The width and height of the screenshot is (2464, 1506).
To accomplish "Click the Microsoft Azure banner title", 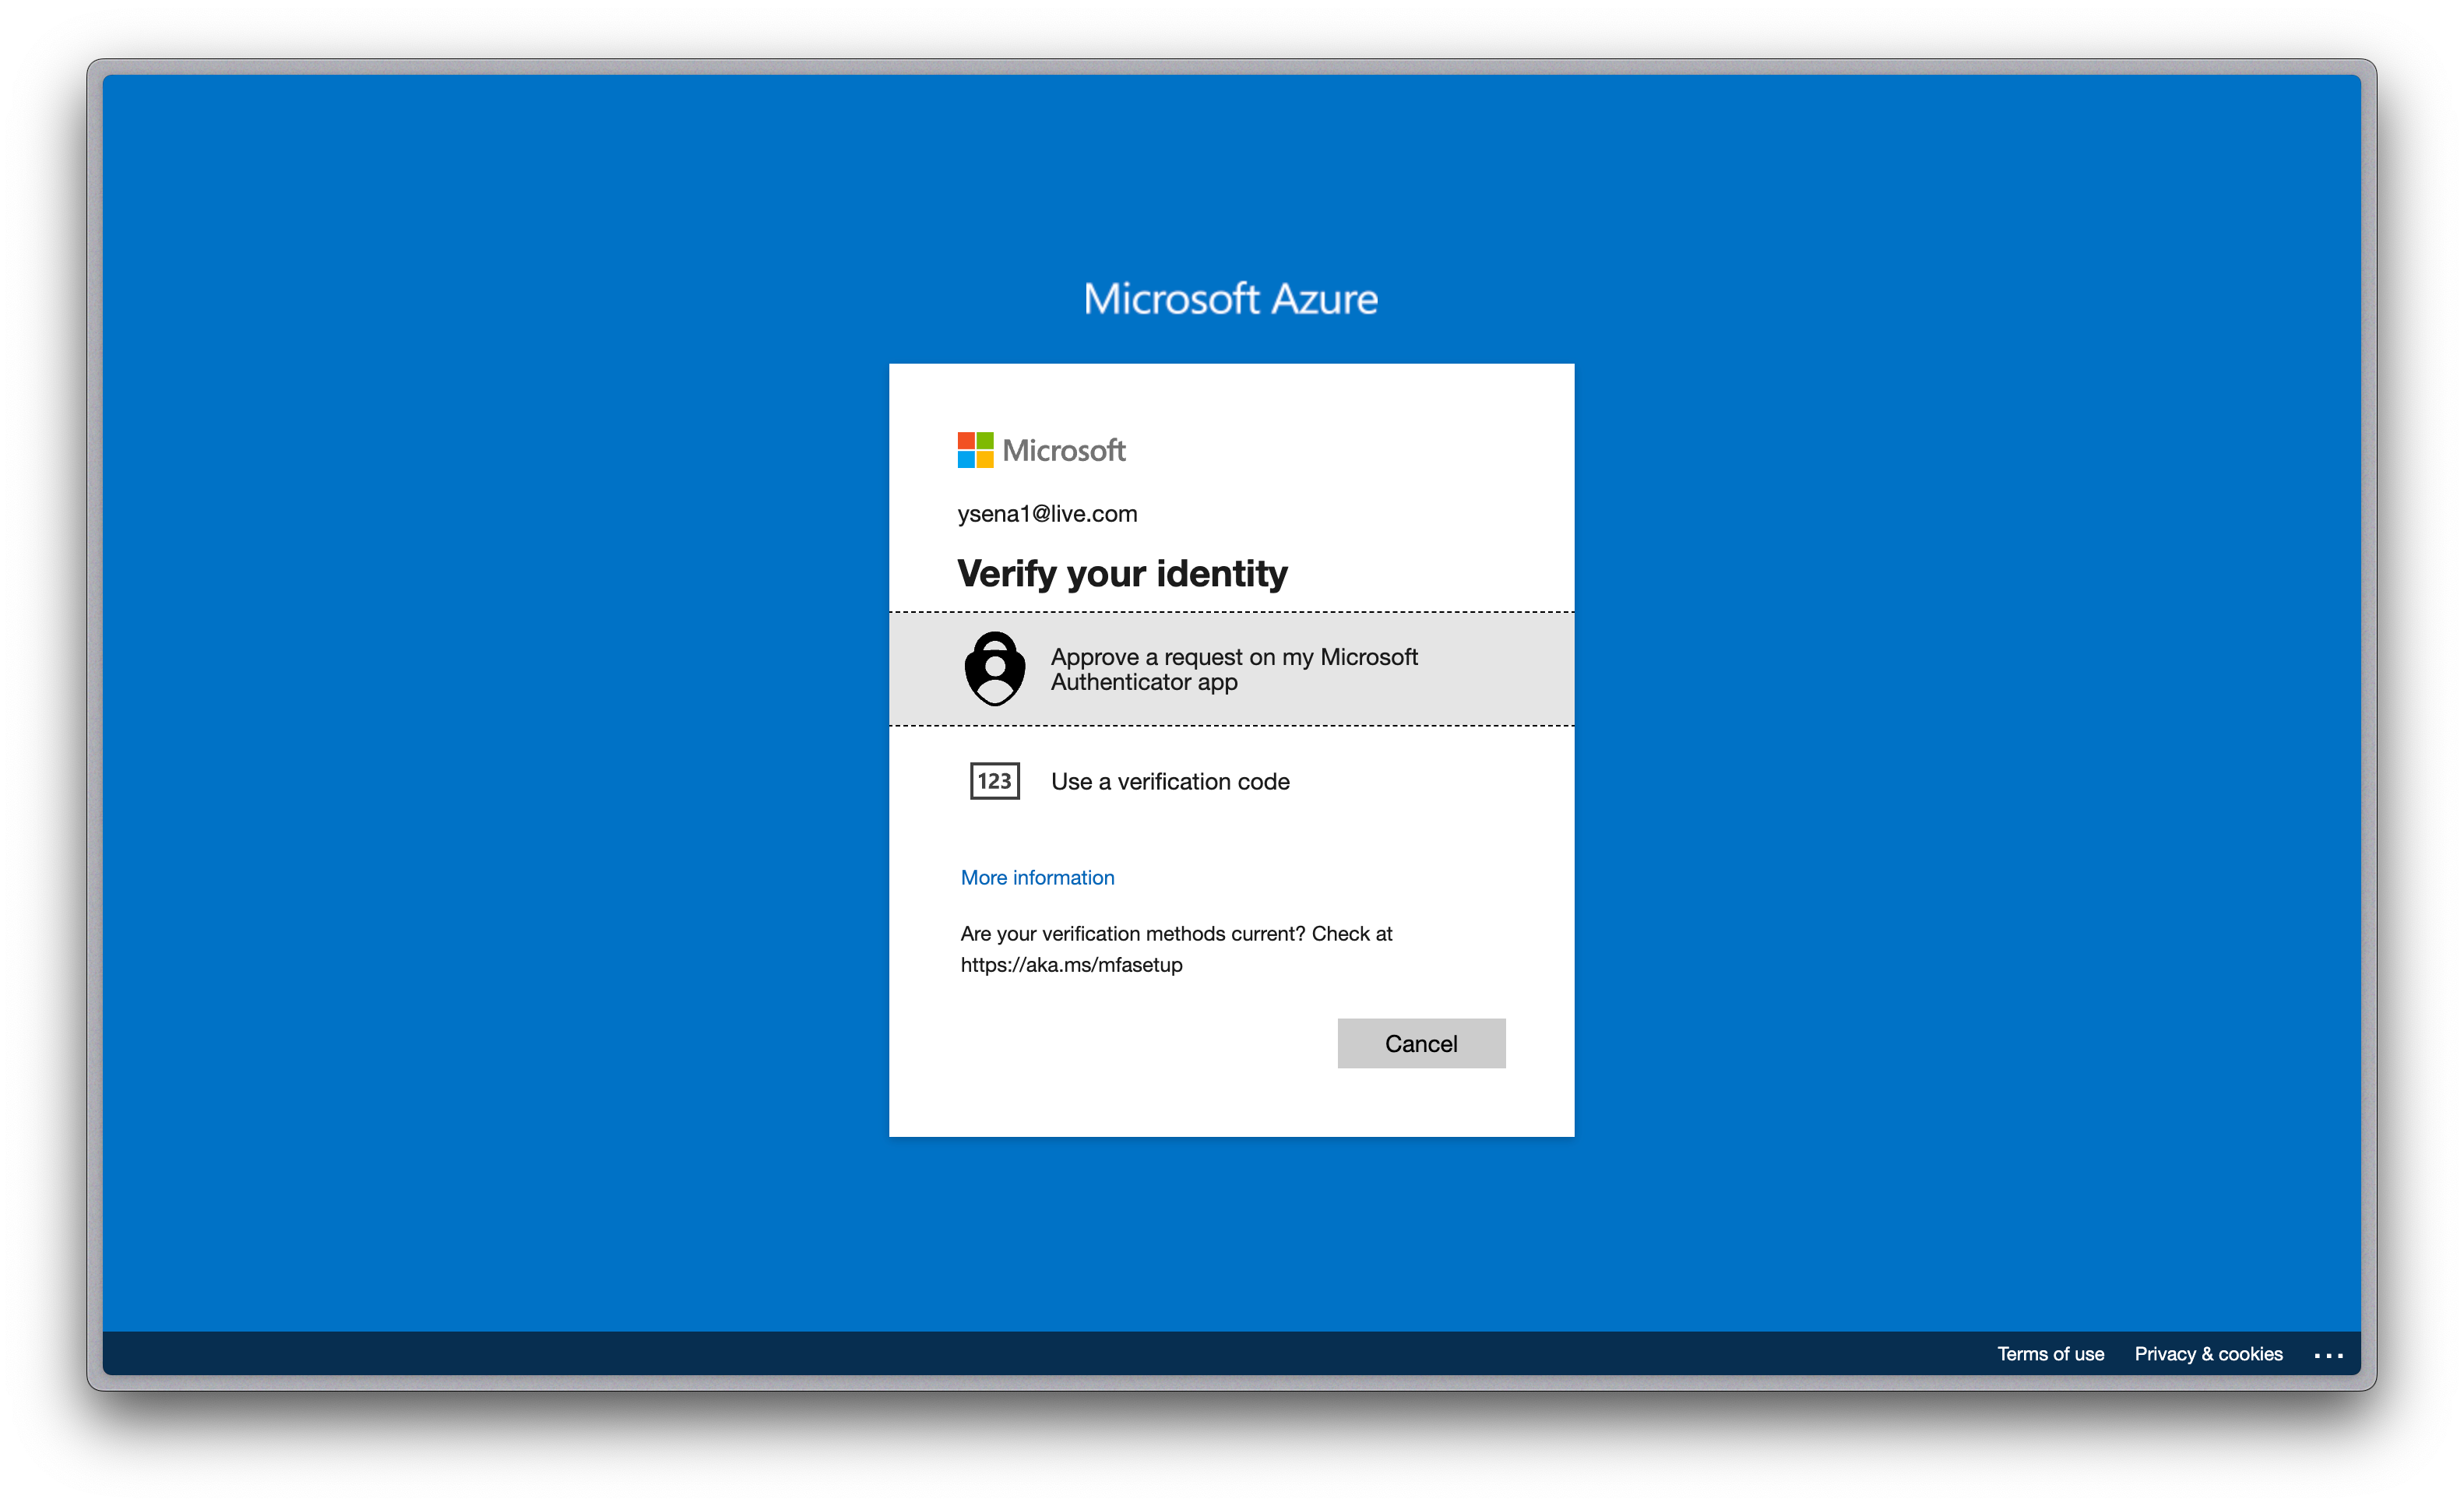I will (x=1231, y=299).
